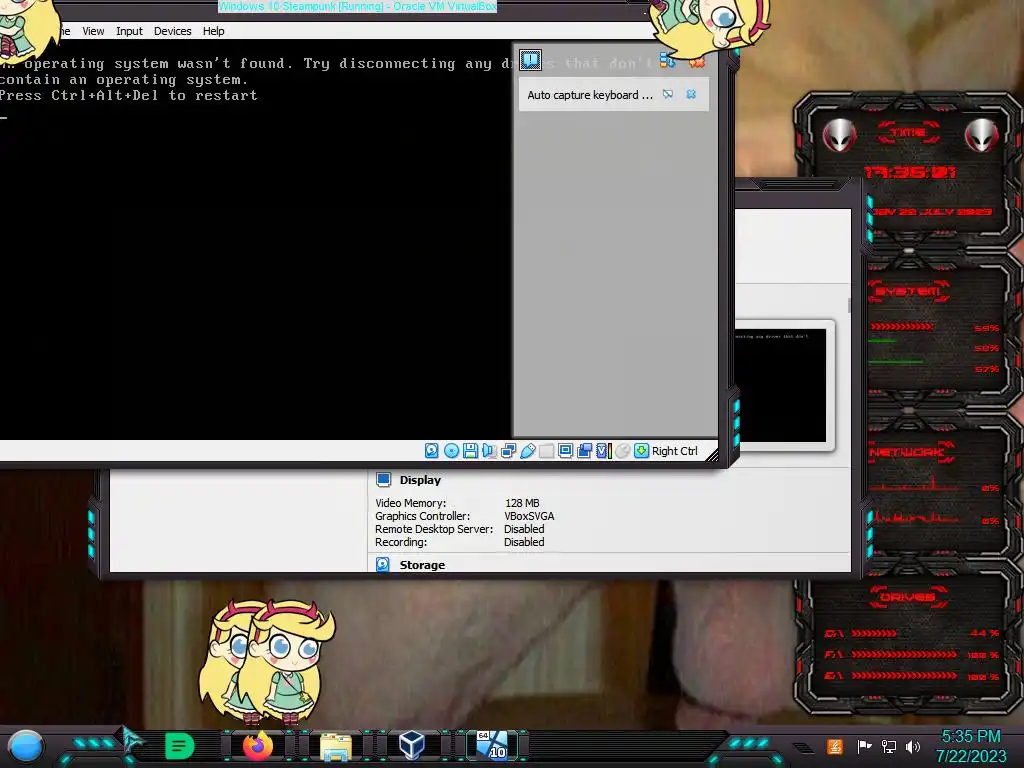1024x768 pixels.
Task: Open the Help menu in VM window
Action: (x=214, y=31)
